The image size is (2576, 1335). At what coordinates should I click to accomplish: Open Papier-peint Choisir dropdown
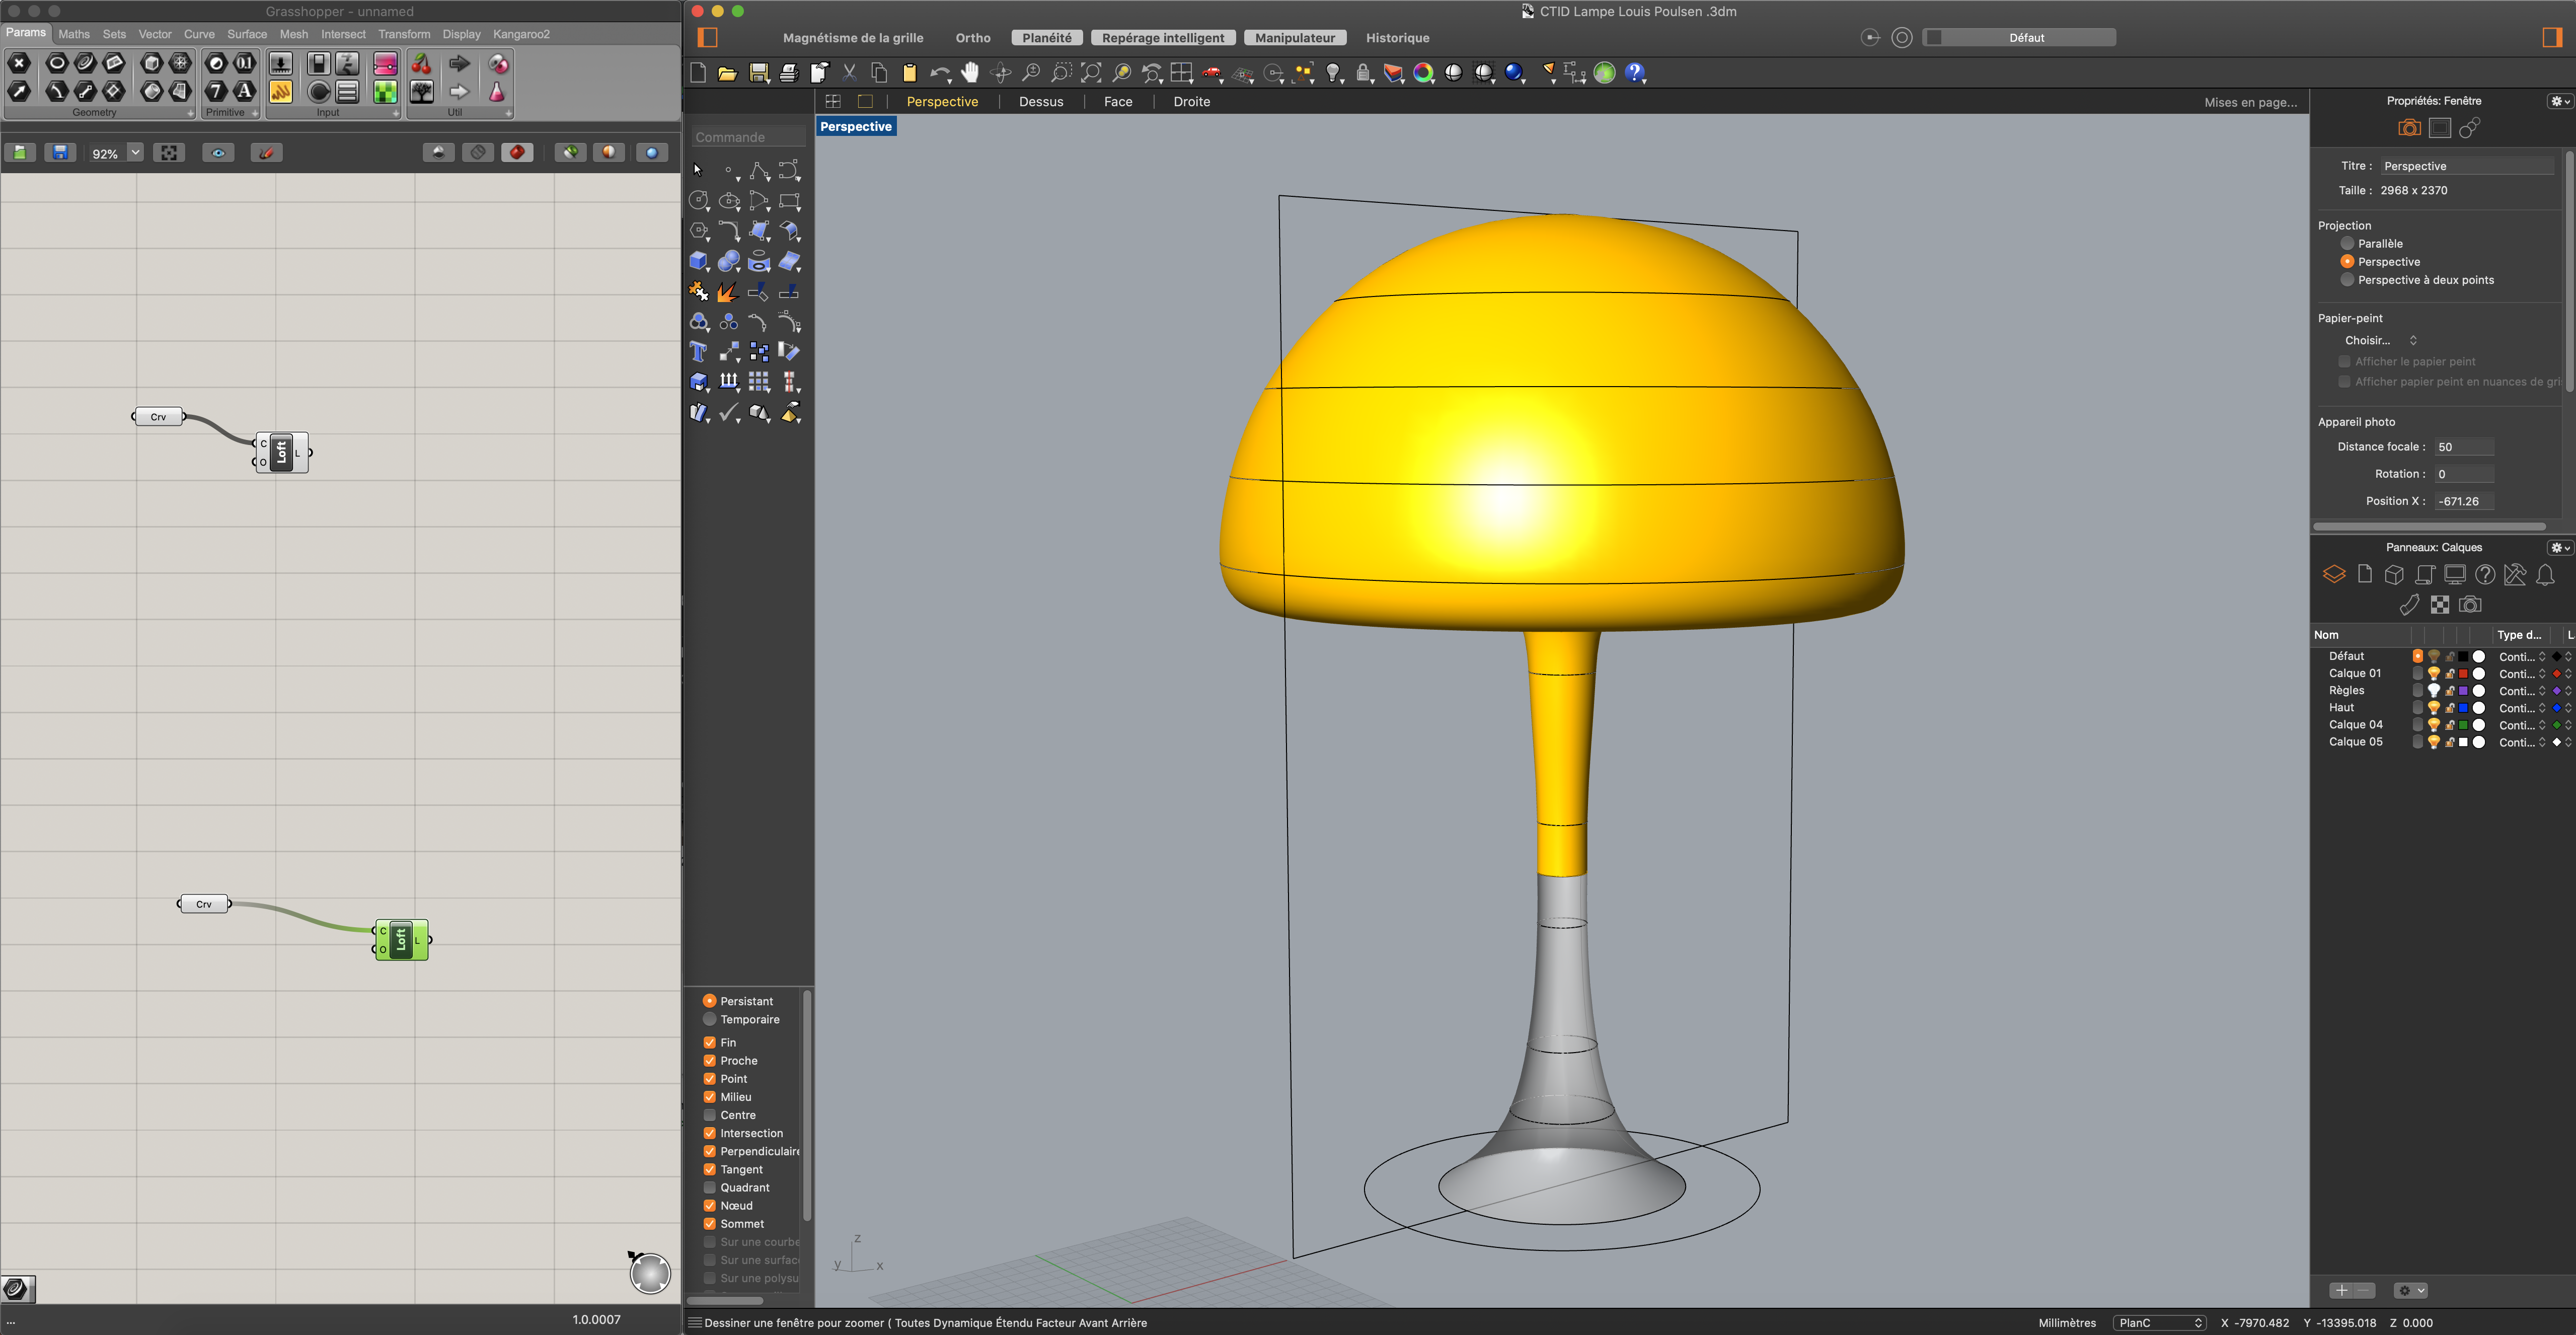[x=2380, y=340]
